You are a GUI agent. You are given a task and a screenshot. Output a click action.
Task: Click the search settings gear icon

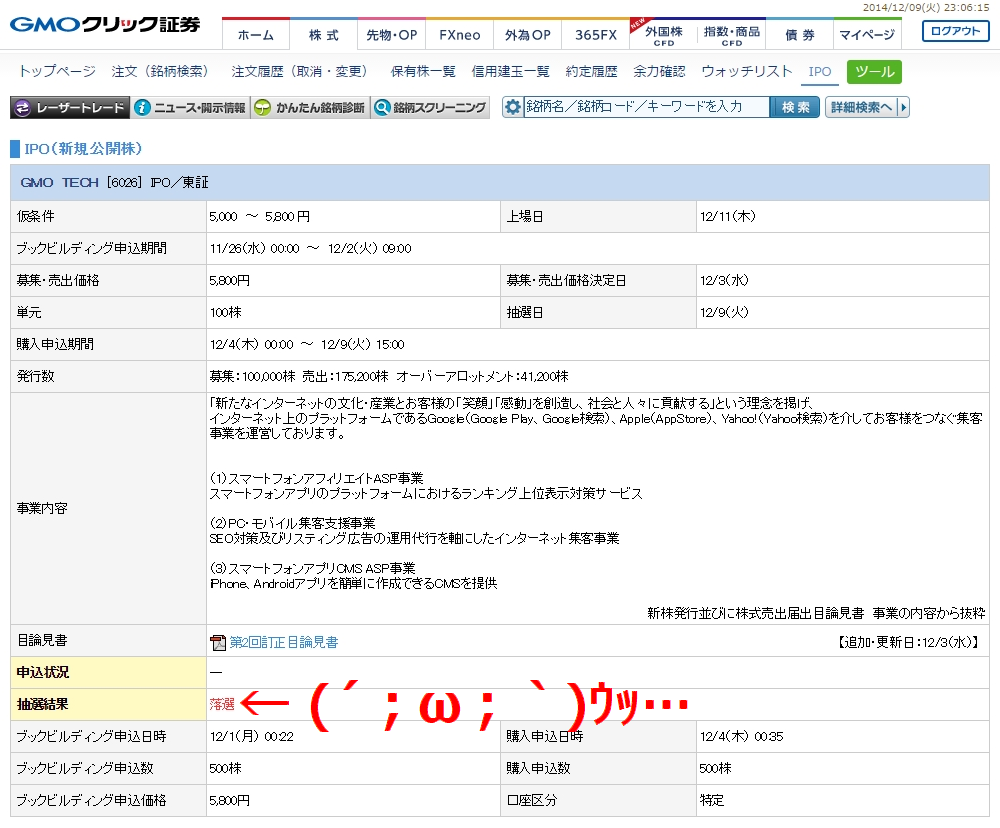point(513,108)
